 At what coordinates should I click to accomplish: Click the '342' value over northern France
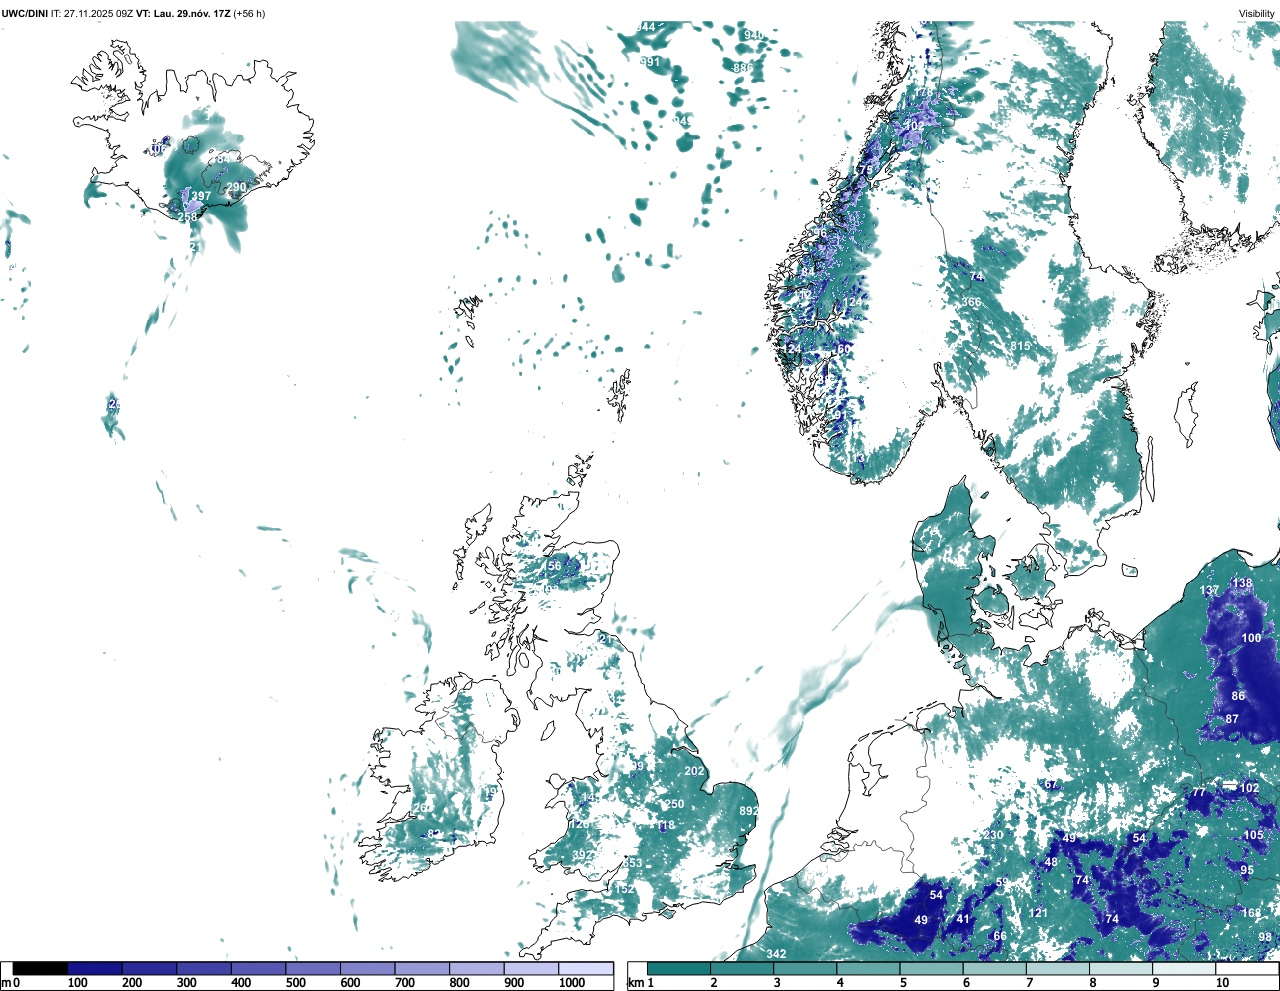776,954
